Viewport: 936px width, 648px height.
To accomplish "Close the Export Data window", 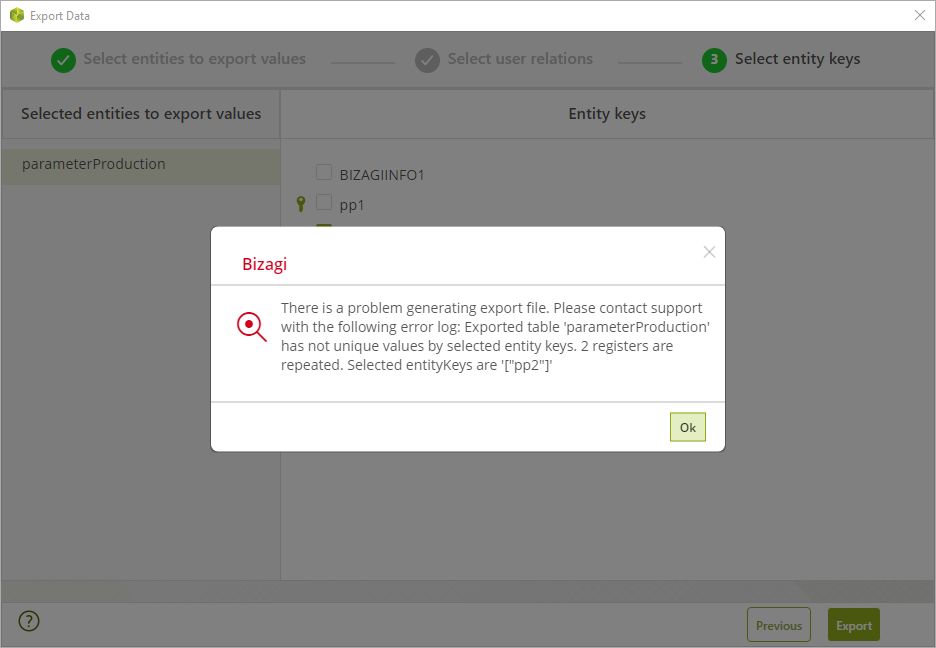I will [920, 16].
